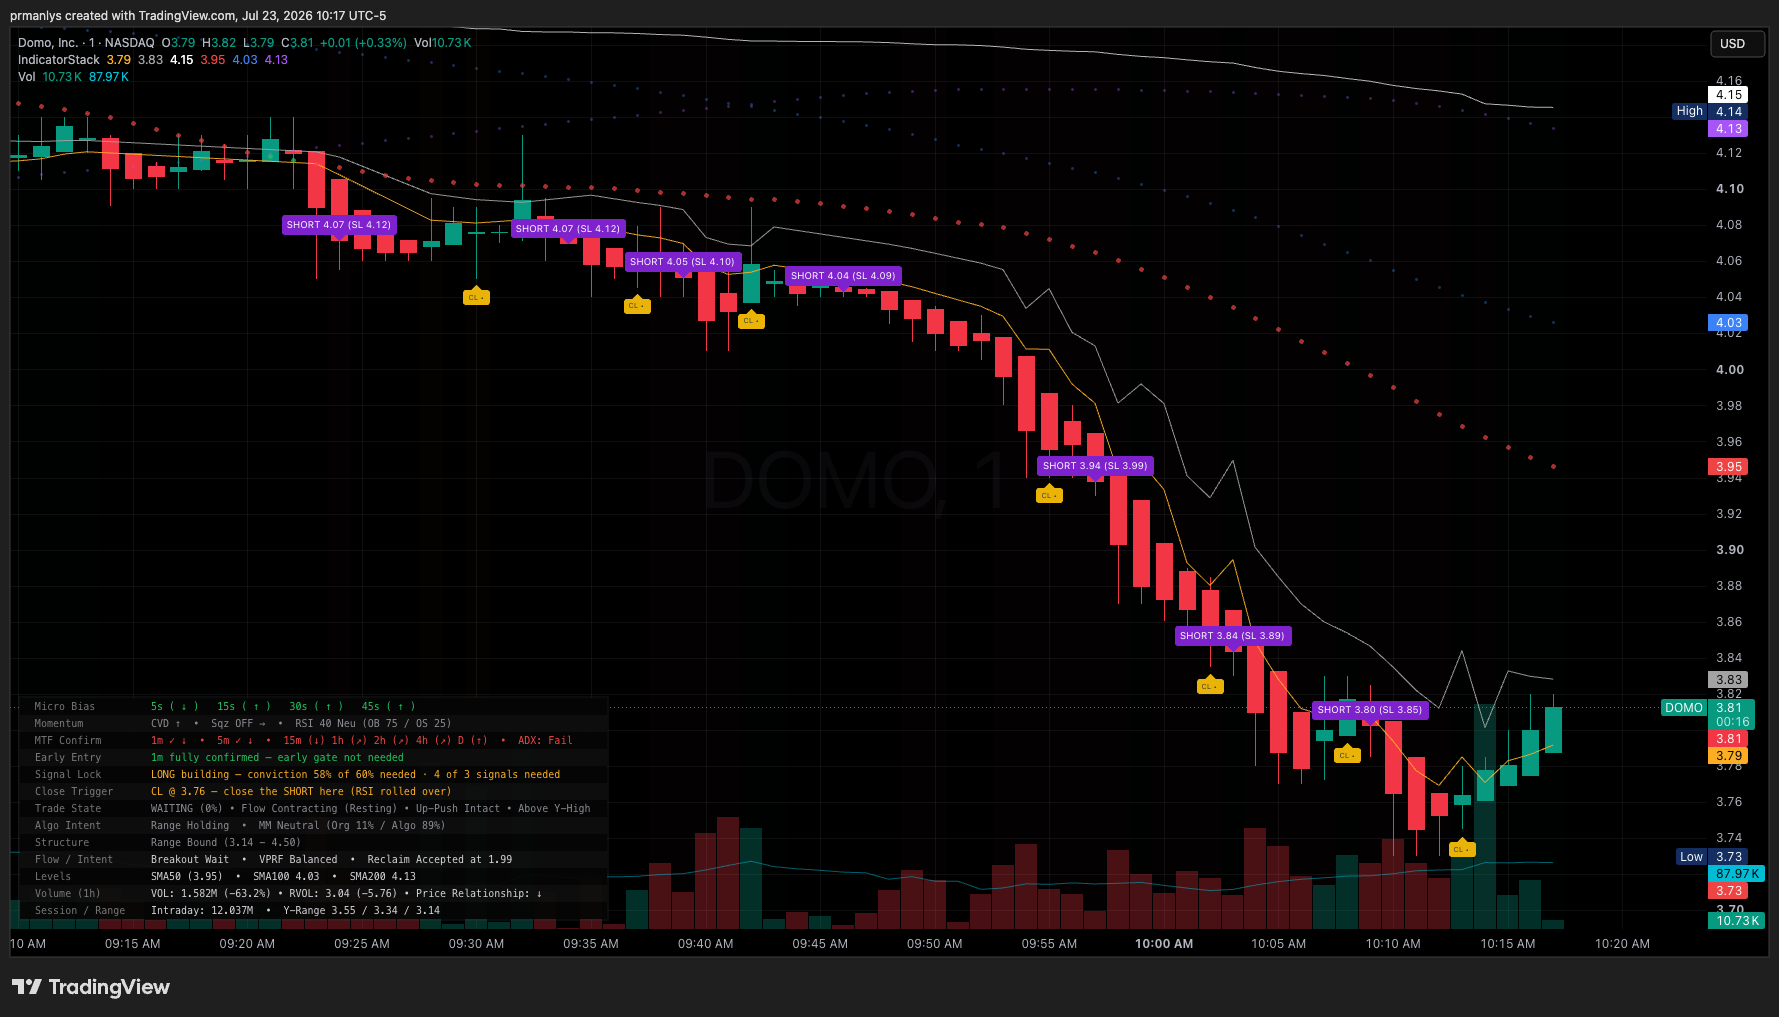
Task: Click the orange 3.79 price axis label
Action: (1729, 756)
